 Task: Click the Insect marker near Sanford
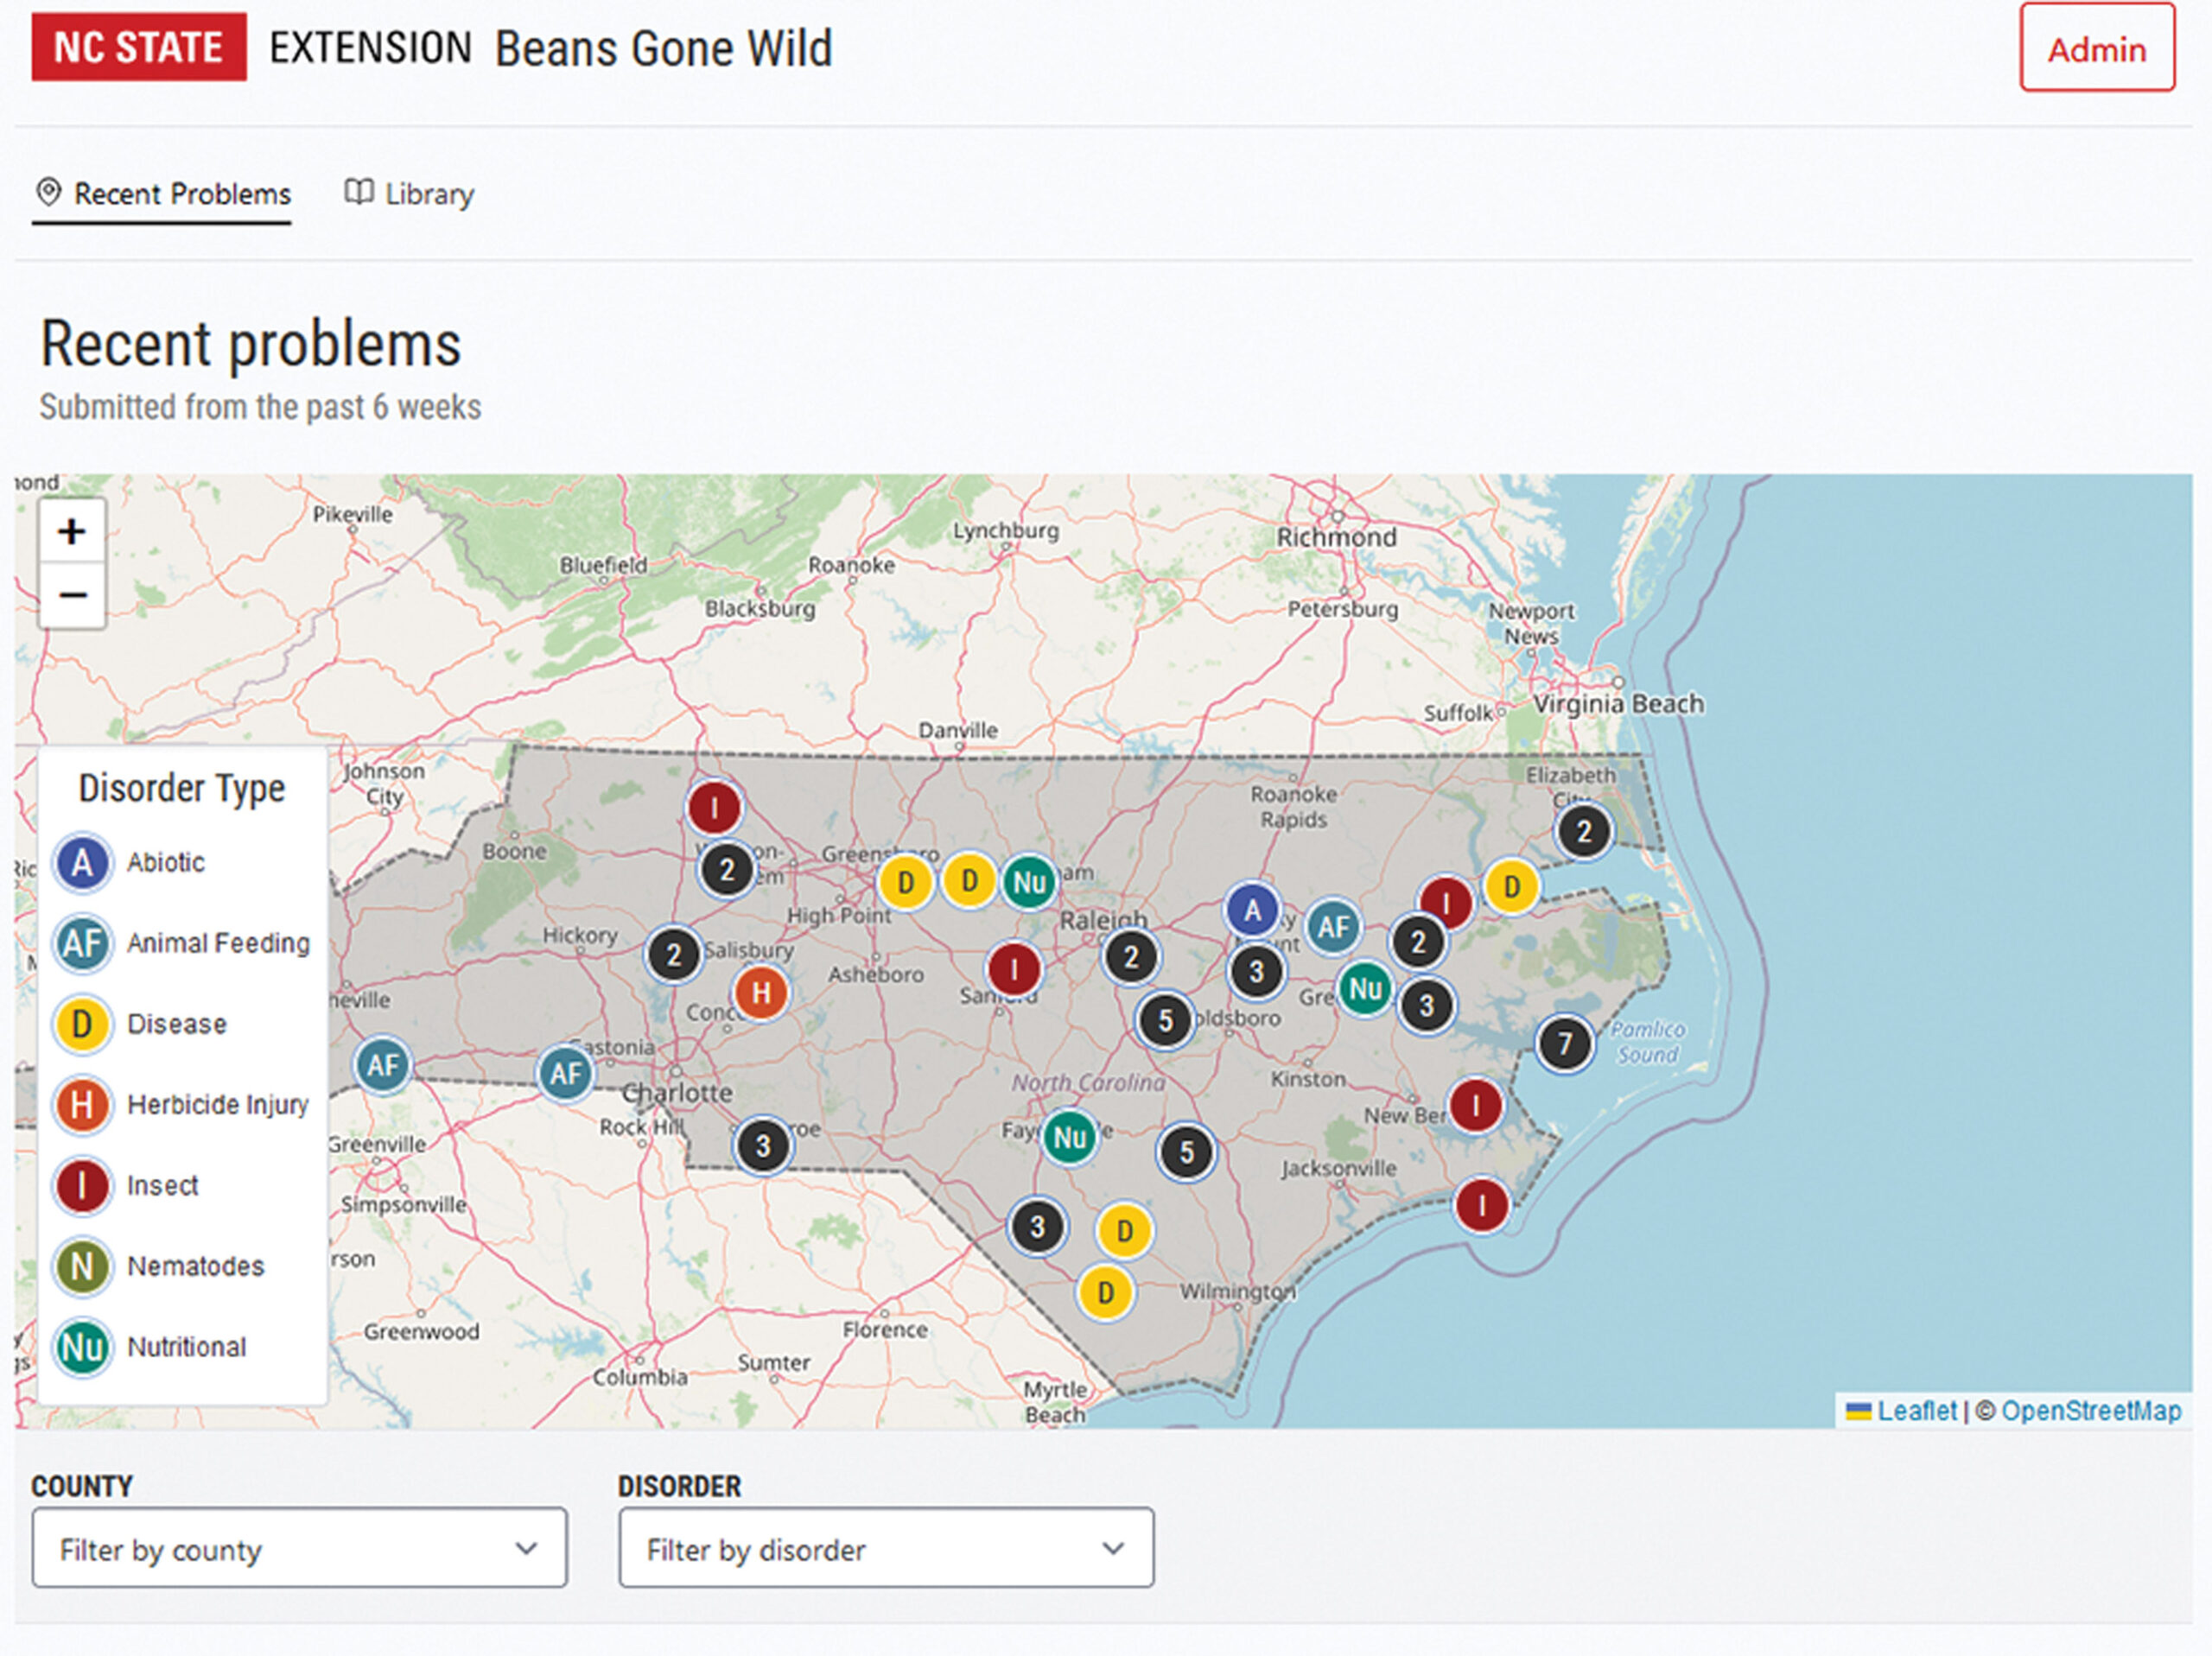(x=1013, y=969)
